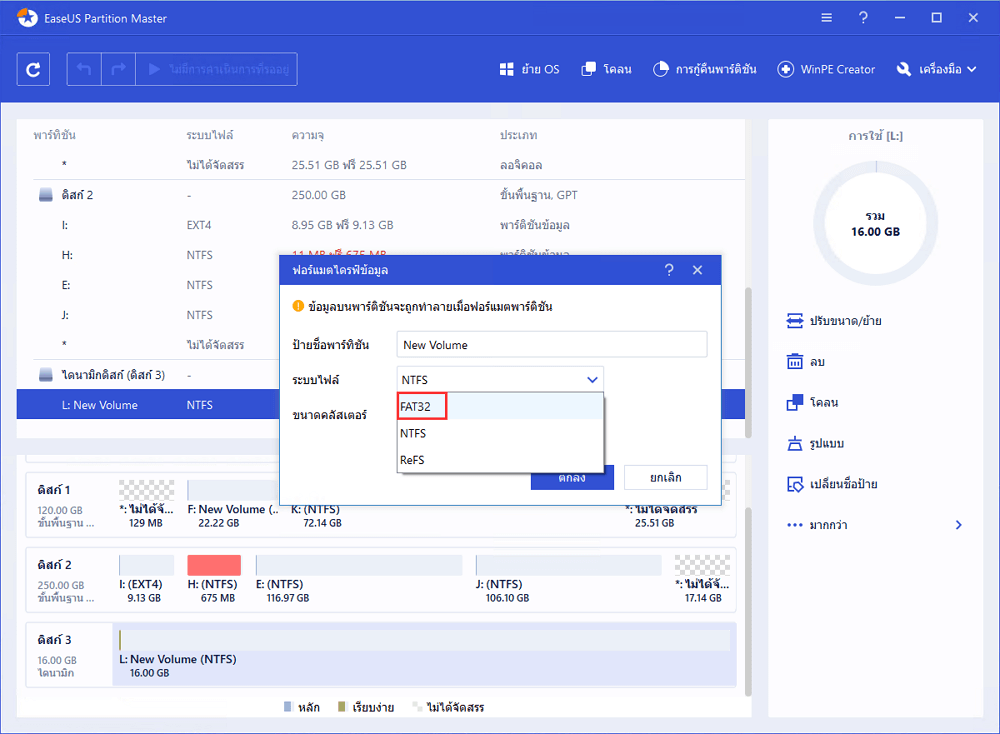Open partition recovery การกู้คืนพาร์ติชัน

pos(705,70)
